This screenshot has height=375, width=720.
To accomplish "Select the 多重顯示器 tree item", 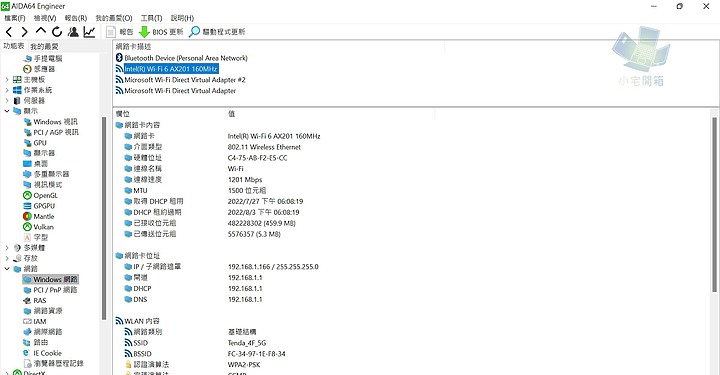I will pos(46,174).
